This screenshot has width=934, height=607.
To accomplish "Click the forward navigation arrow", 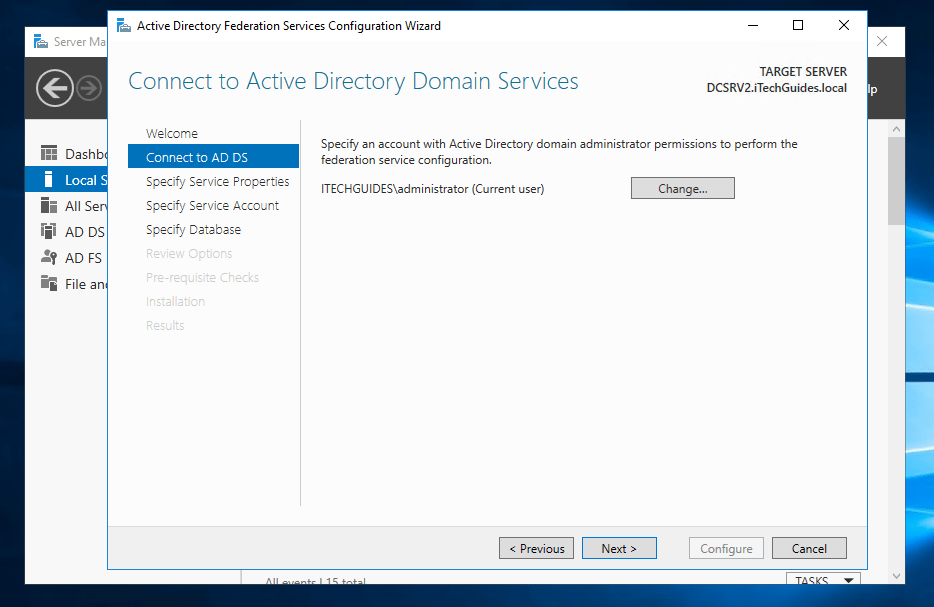I will (88, 88).
